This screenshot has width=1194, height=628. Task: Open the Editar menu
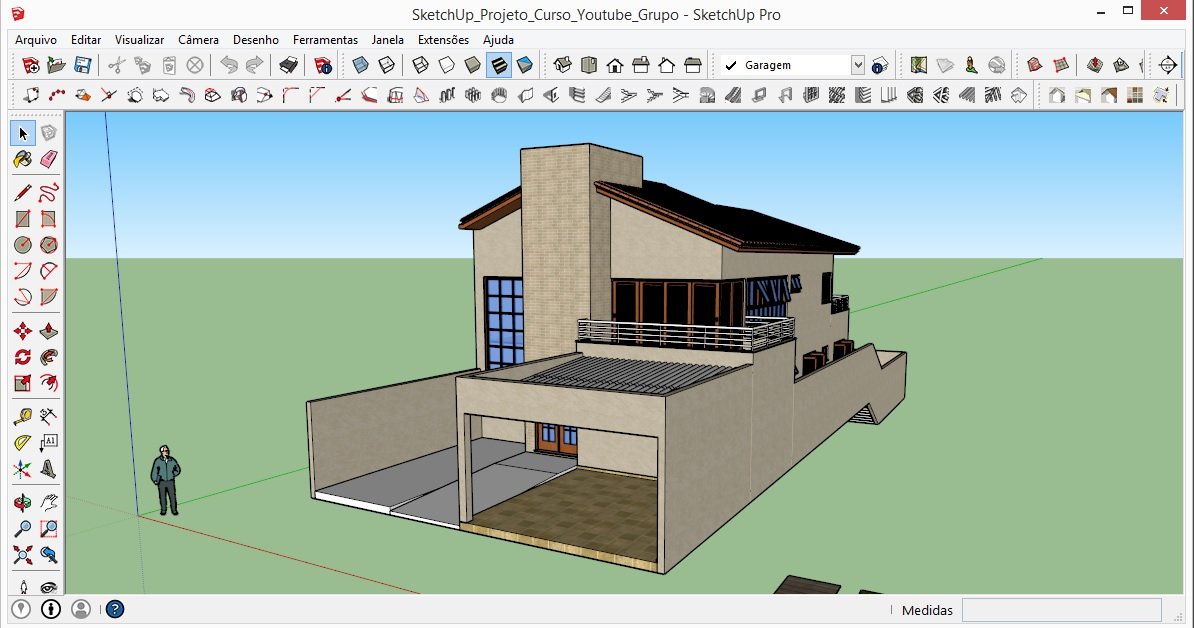[86, 40]
